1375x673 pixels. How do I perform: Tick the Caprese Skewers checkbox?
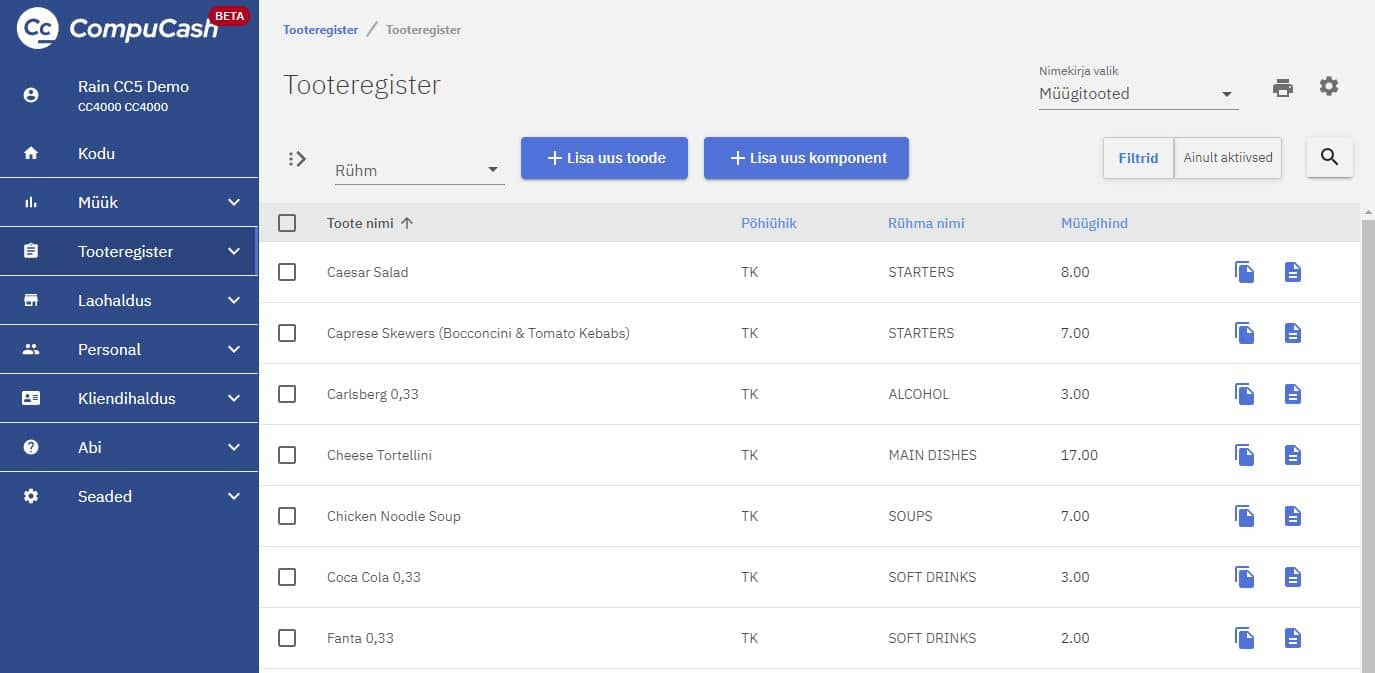(x=287, y=333)
